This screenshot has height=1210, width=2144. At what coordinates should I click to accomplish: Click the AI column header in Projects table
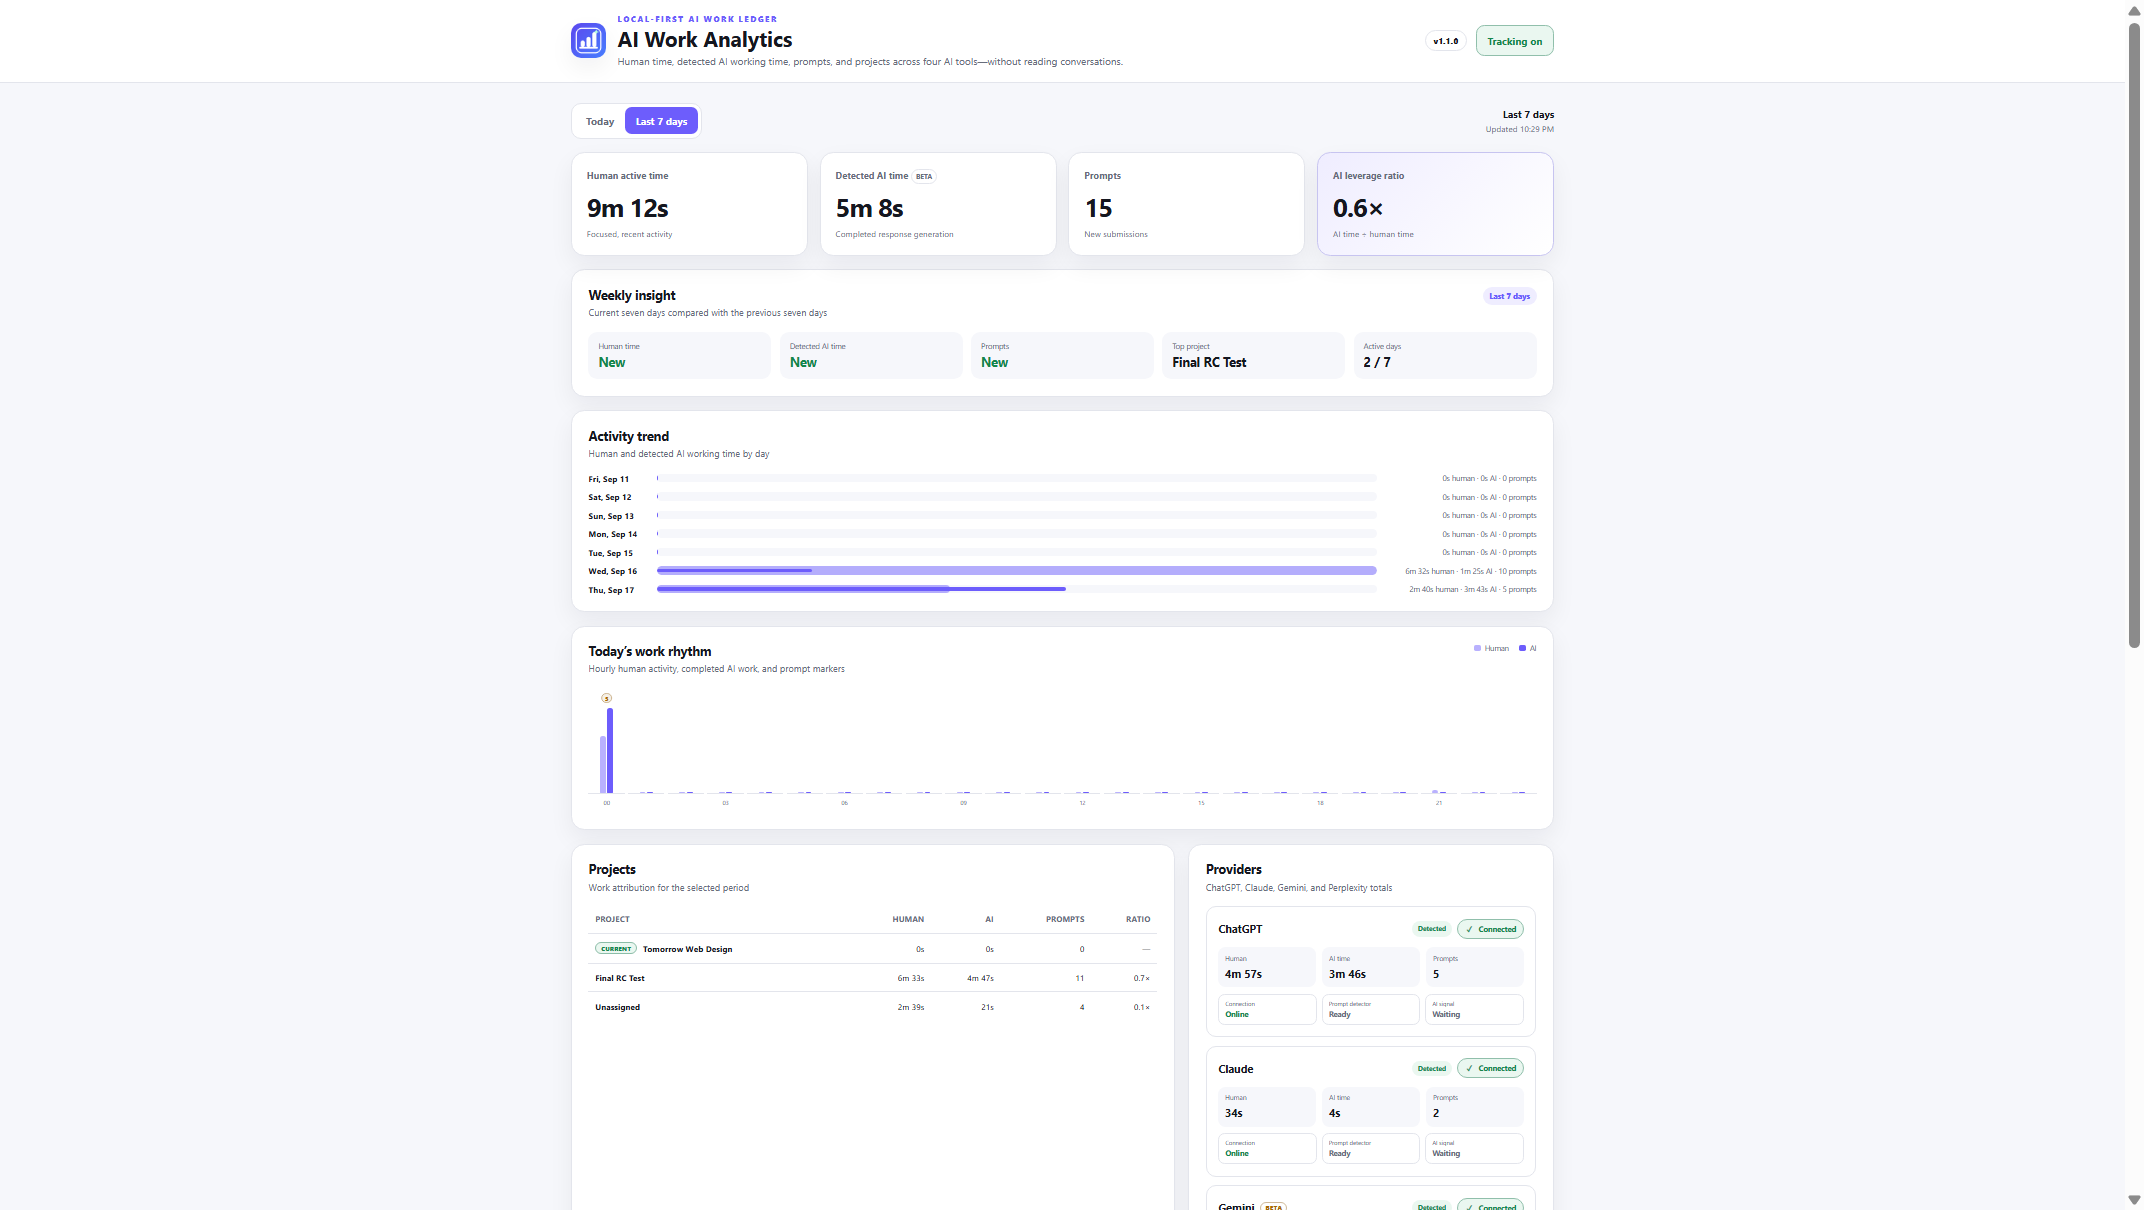coord(989,919)
